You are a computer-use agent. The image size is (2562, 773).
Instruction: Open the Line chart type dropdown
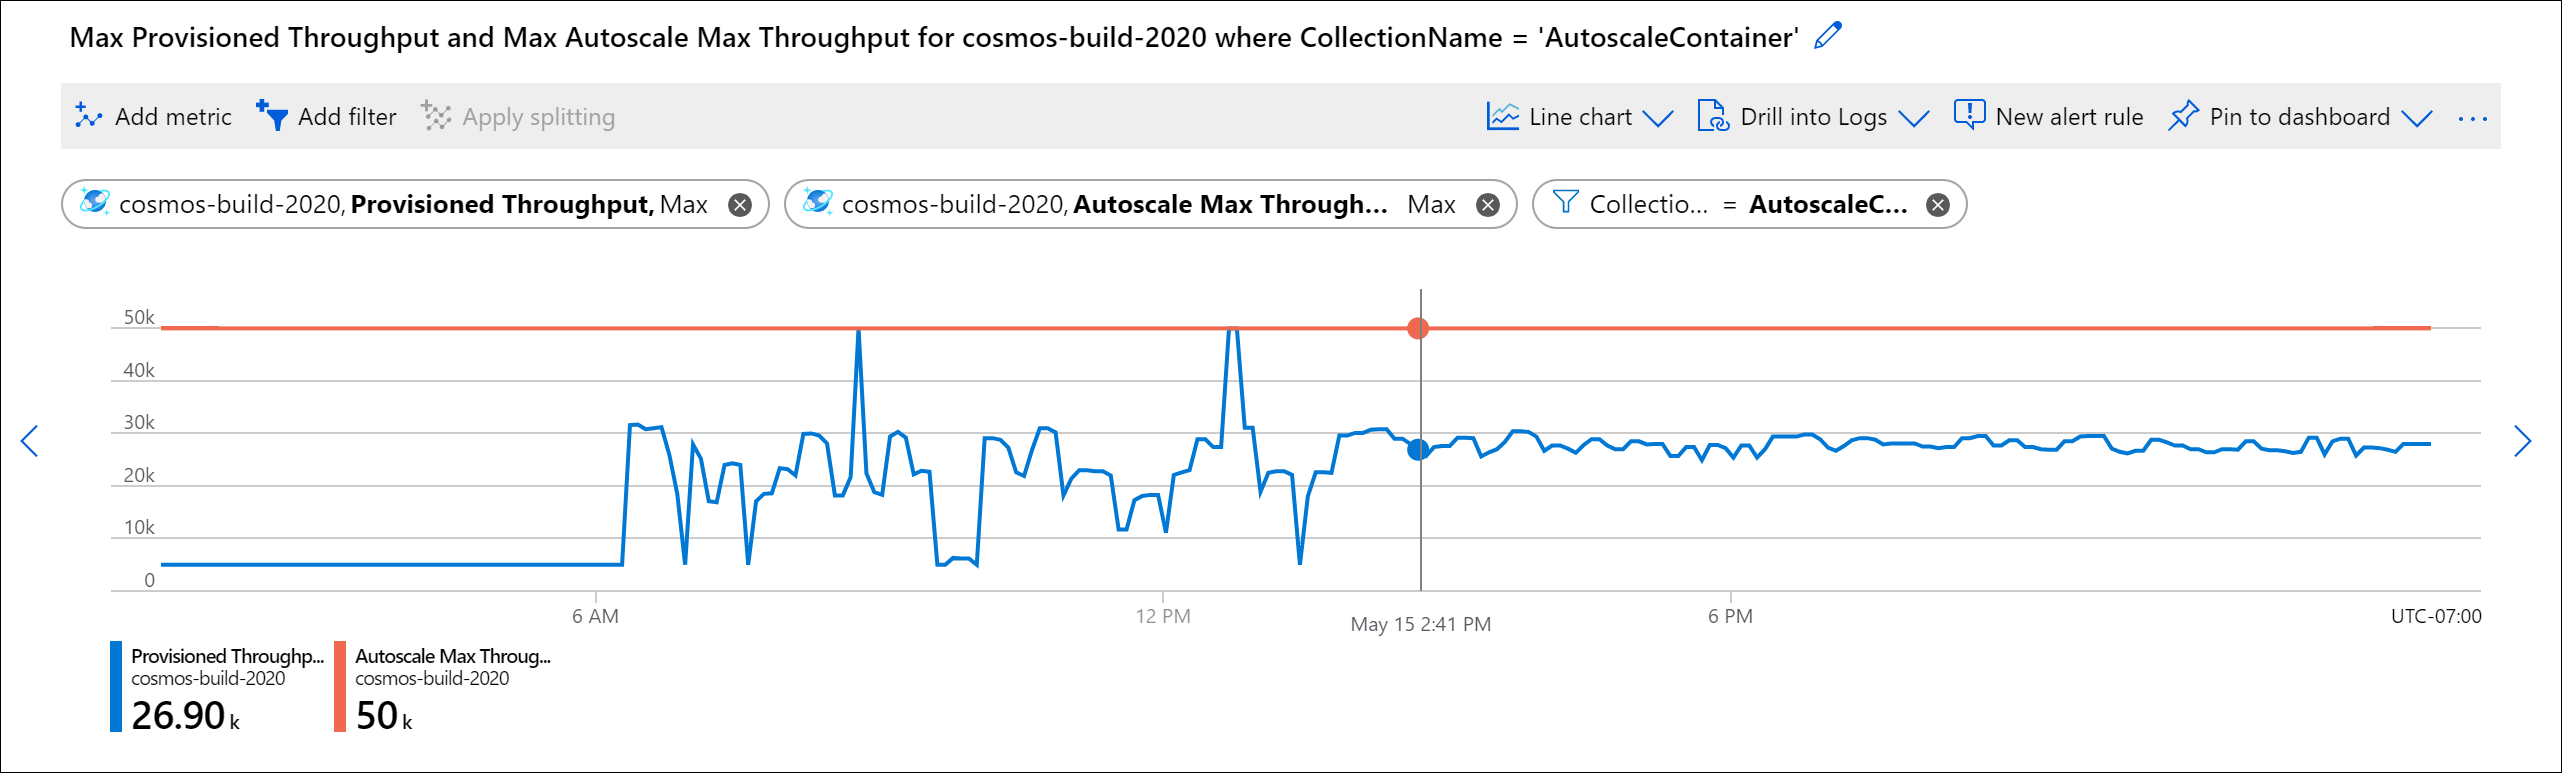pos(1659,117)
